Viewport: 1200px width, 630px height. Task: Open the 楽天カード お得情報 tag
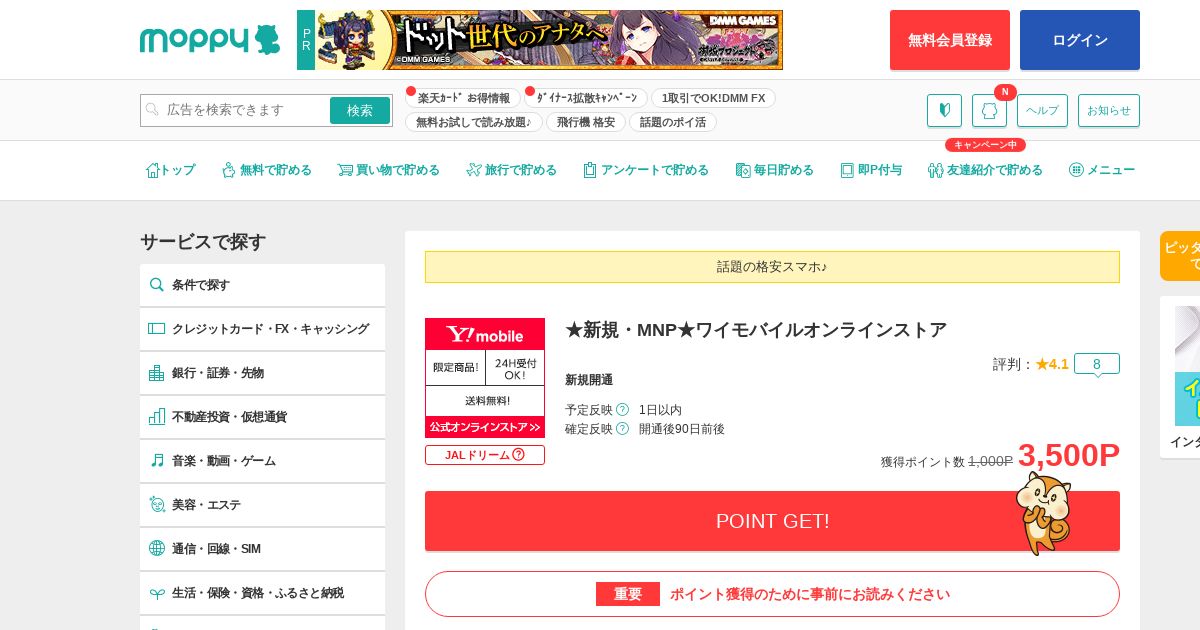pyautogui.click(x=463, y=98)
